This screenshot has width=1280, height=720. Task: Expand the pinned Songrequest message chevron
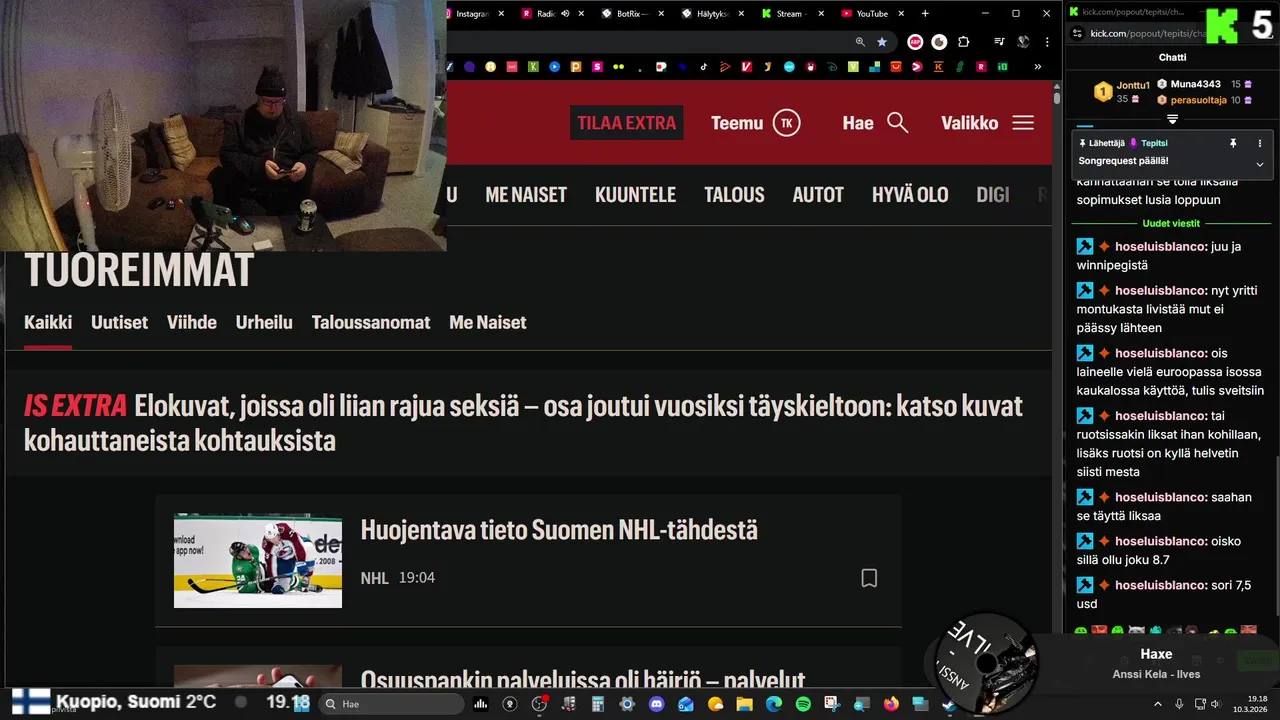[1259, 164]
